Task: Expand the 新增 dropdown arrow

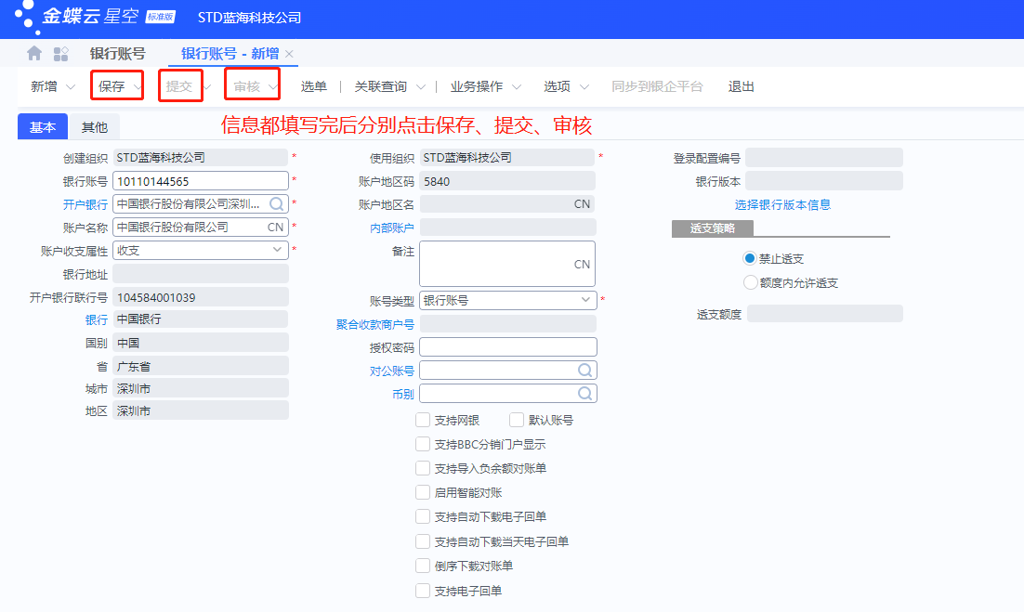Action: 71,87
